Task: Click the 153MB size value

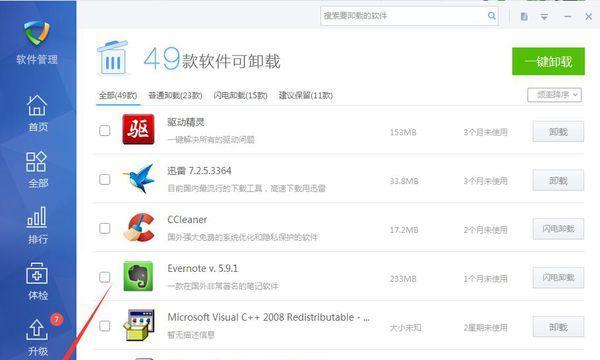Action: coord(403,132)
